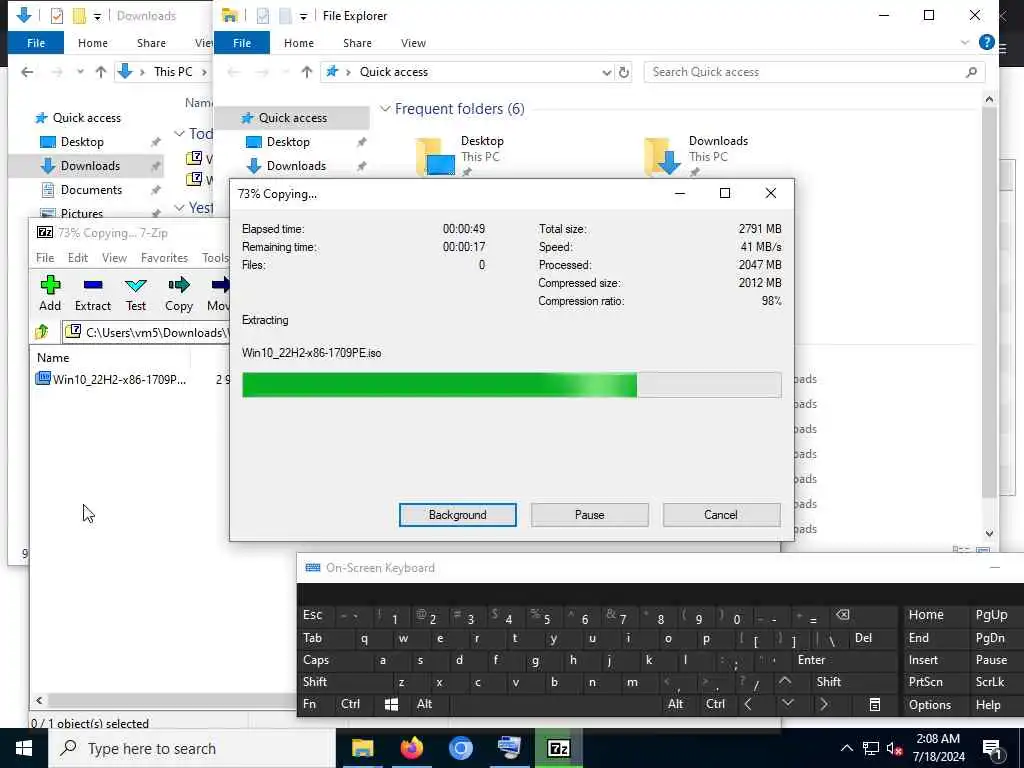Click the context menu key on On-Screen Keyboard
This screenshot has height=768, width=1024.
coord(874,705)
